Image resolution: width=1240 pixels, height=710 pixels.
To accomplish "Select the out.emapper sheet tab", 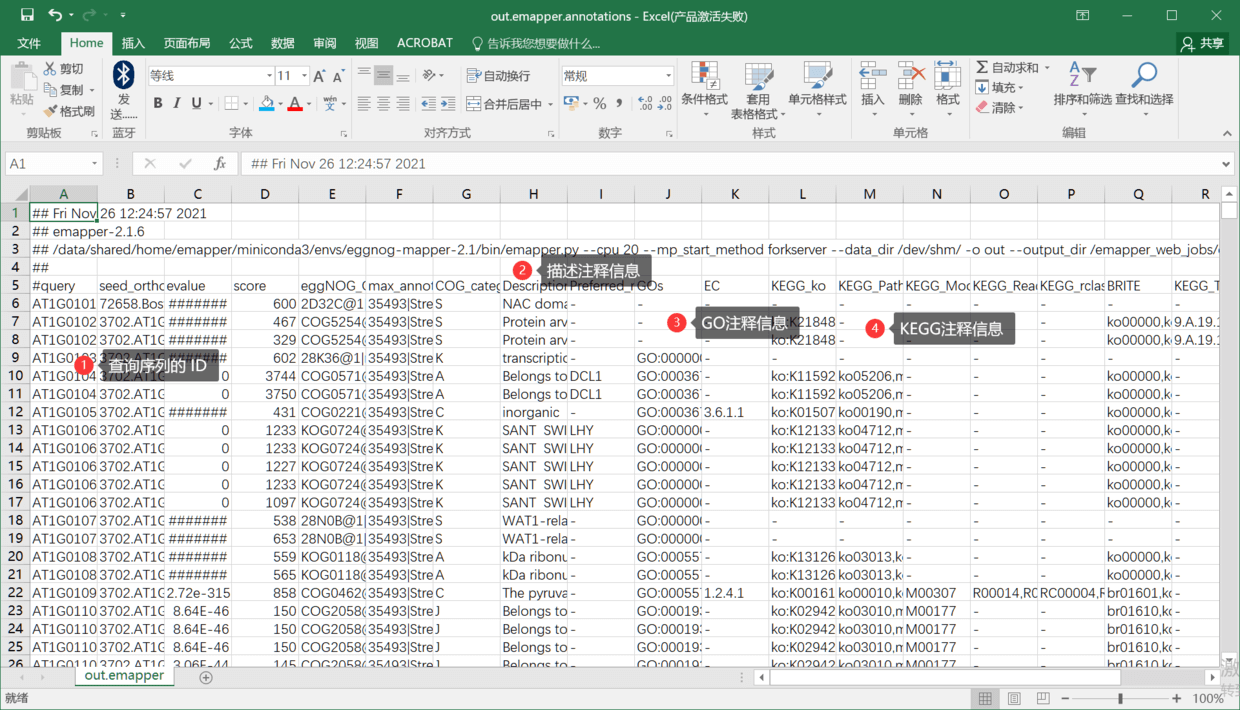I will [125, 676].
